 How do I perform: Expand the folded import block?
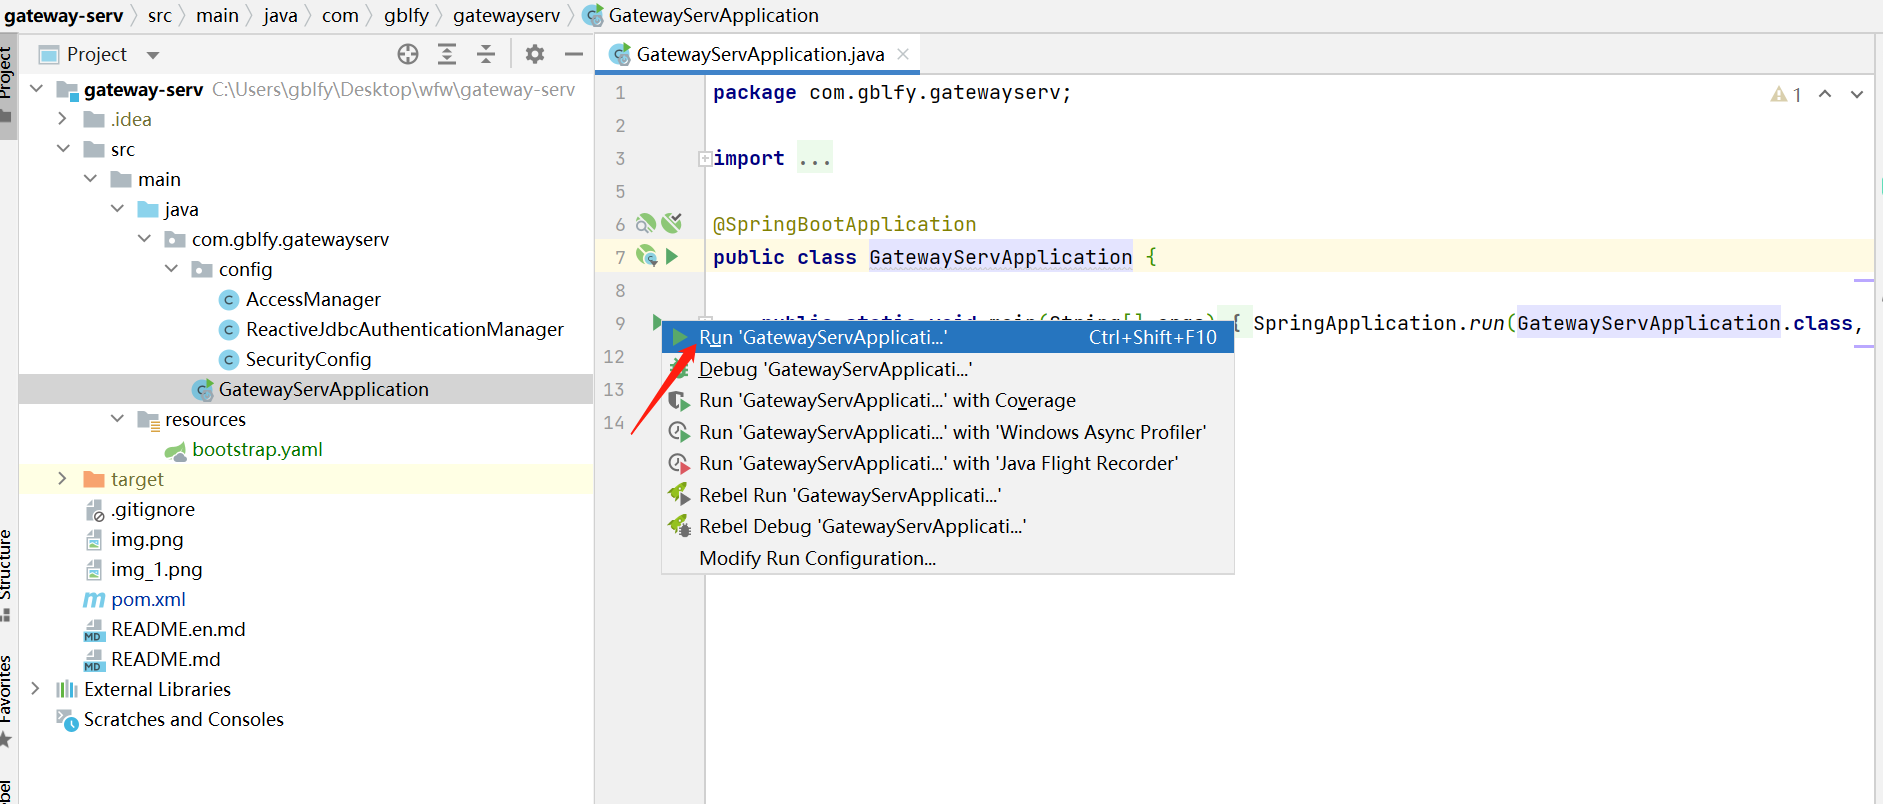coord(705,158)
